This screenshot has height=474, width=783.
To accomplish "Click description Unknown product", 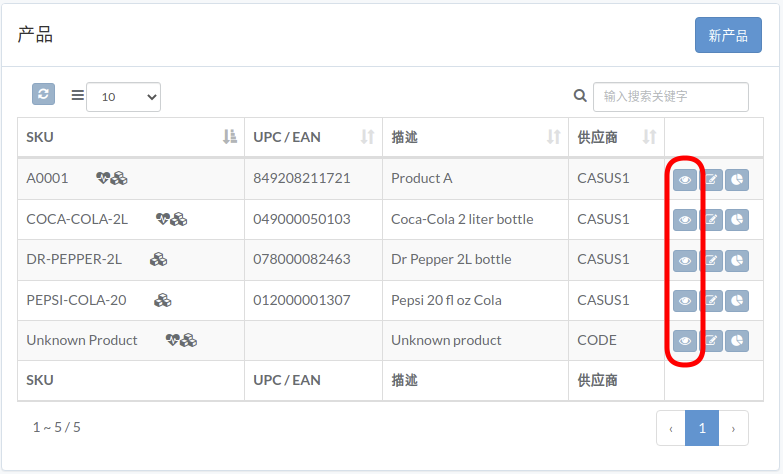I will pyautogui.click(x=446, y=340).
